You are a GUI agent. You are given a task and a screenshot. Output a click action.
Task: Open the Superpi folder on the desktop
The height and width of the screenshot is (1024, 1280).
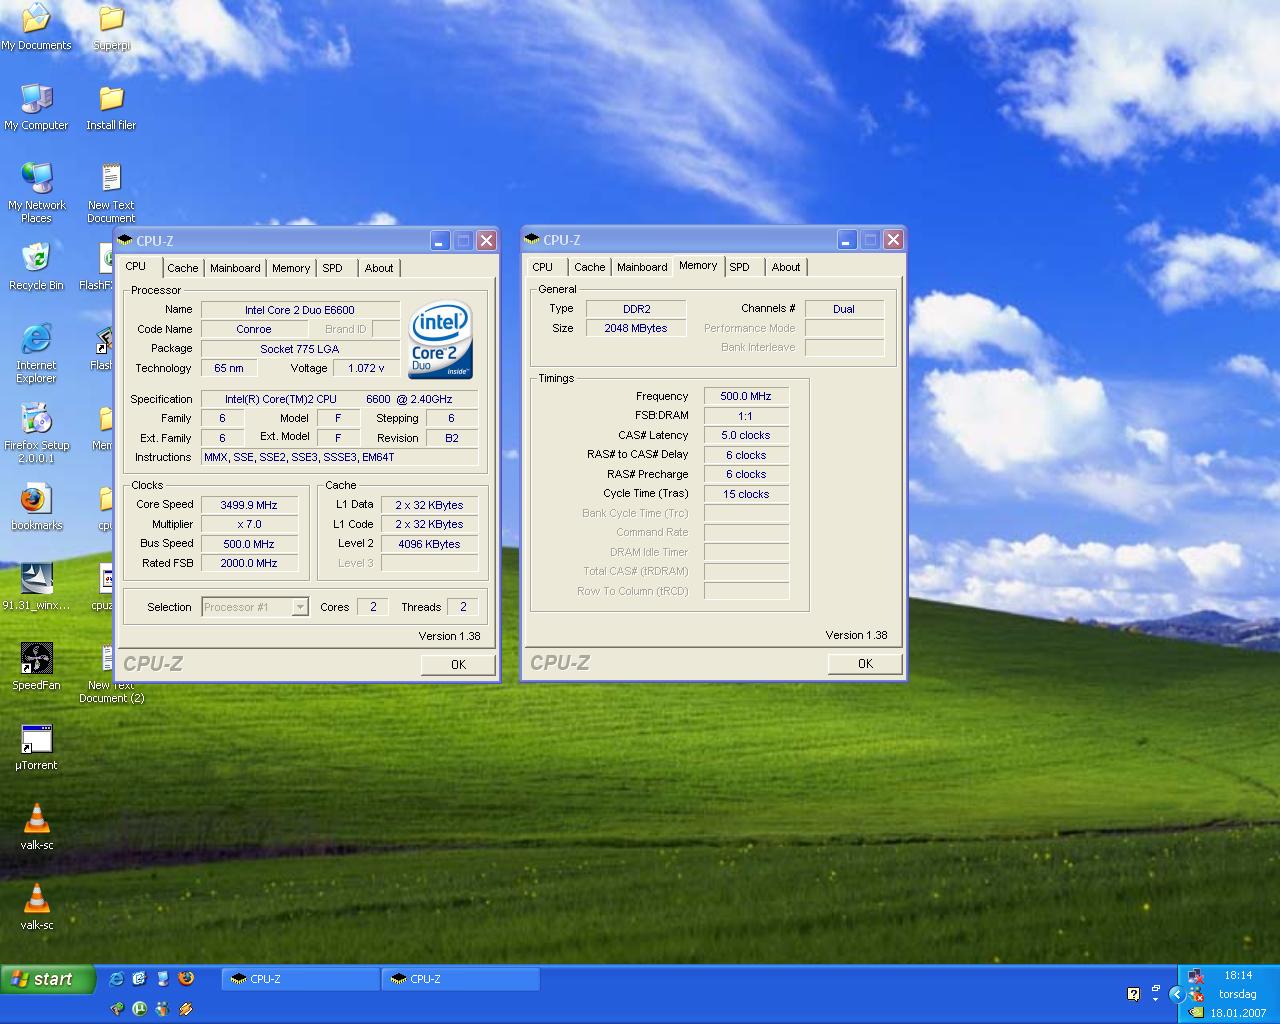click(x=111, y=27)
